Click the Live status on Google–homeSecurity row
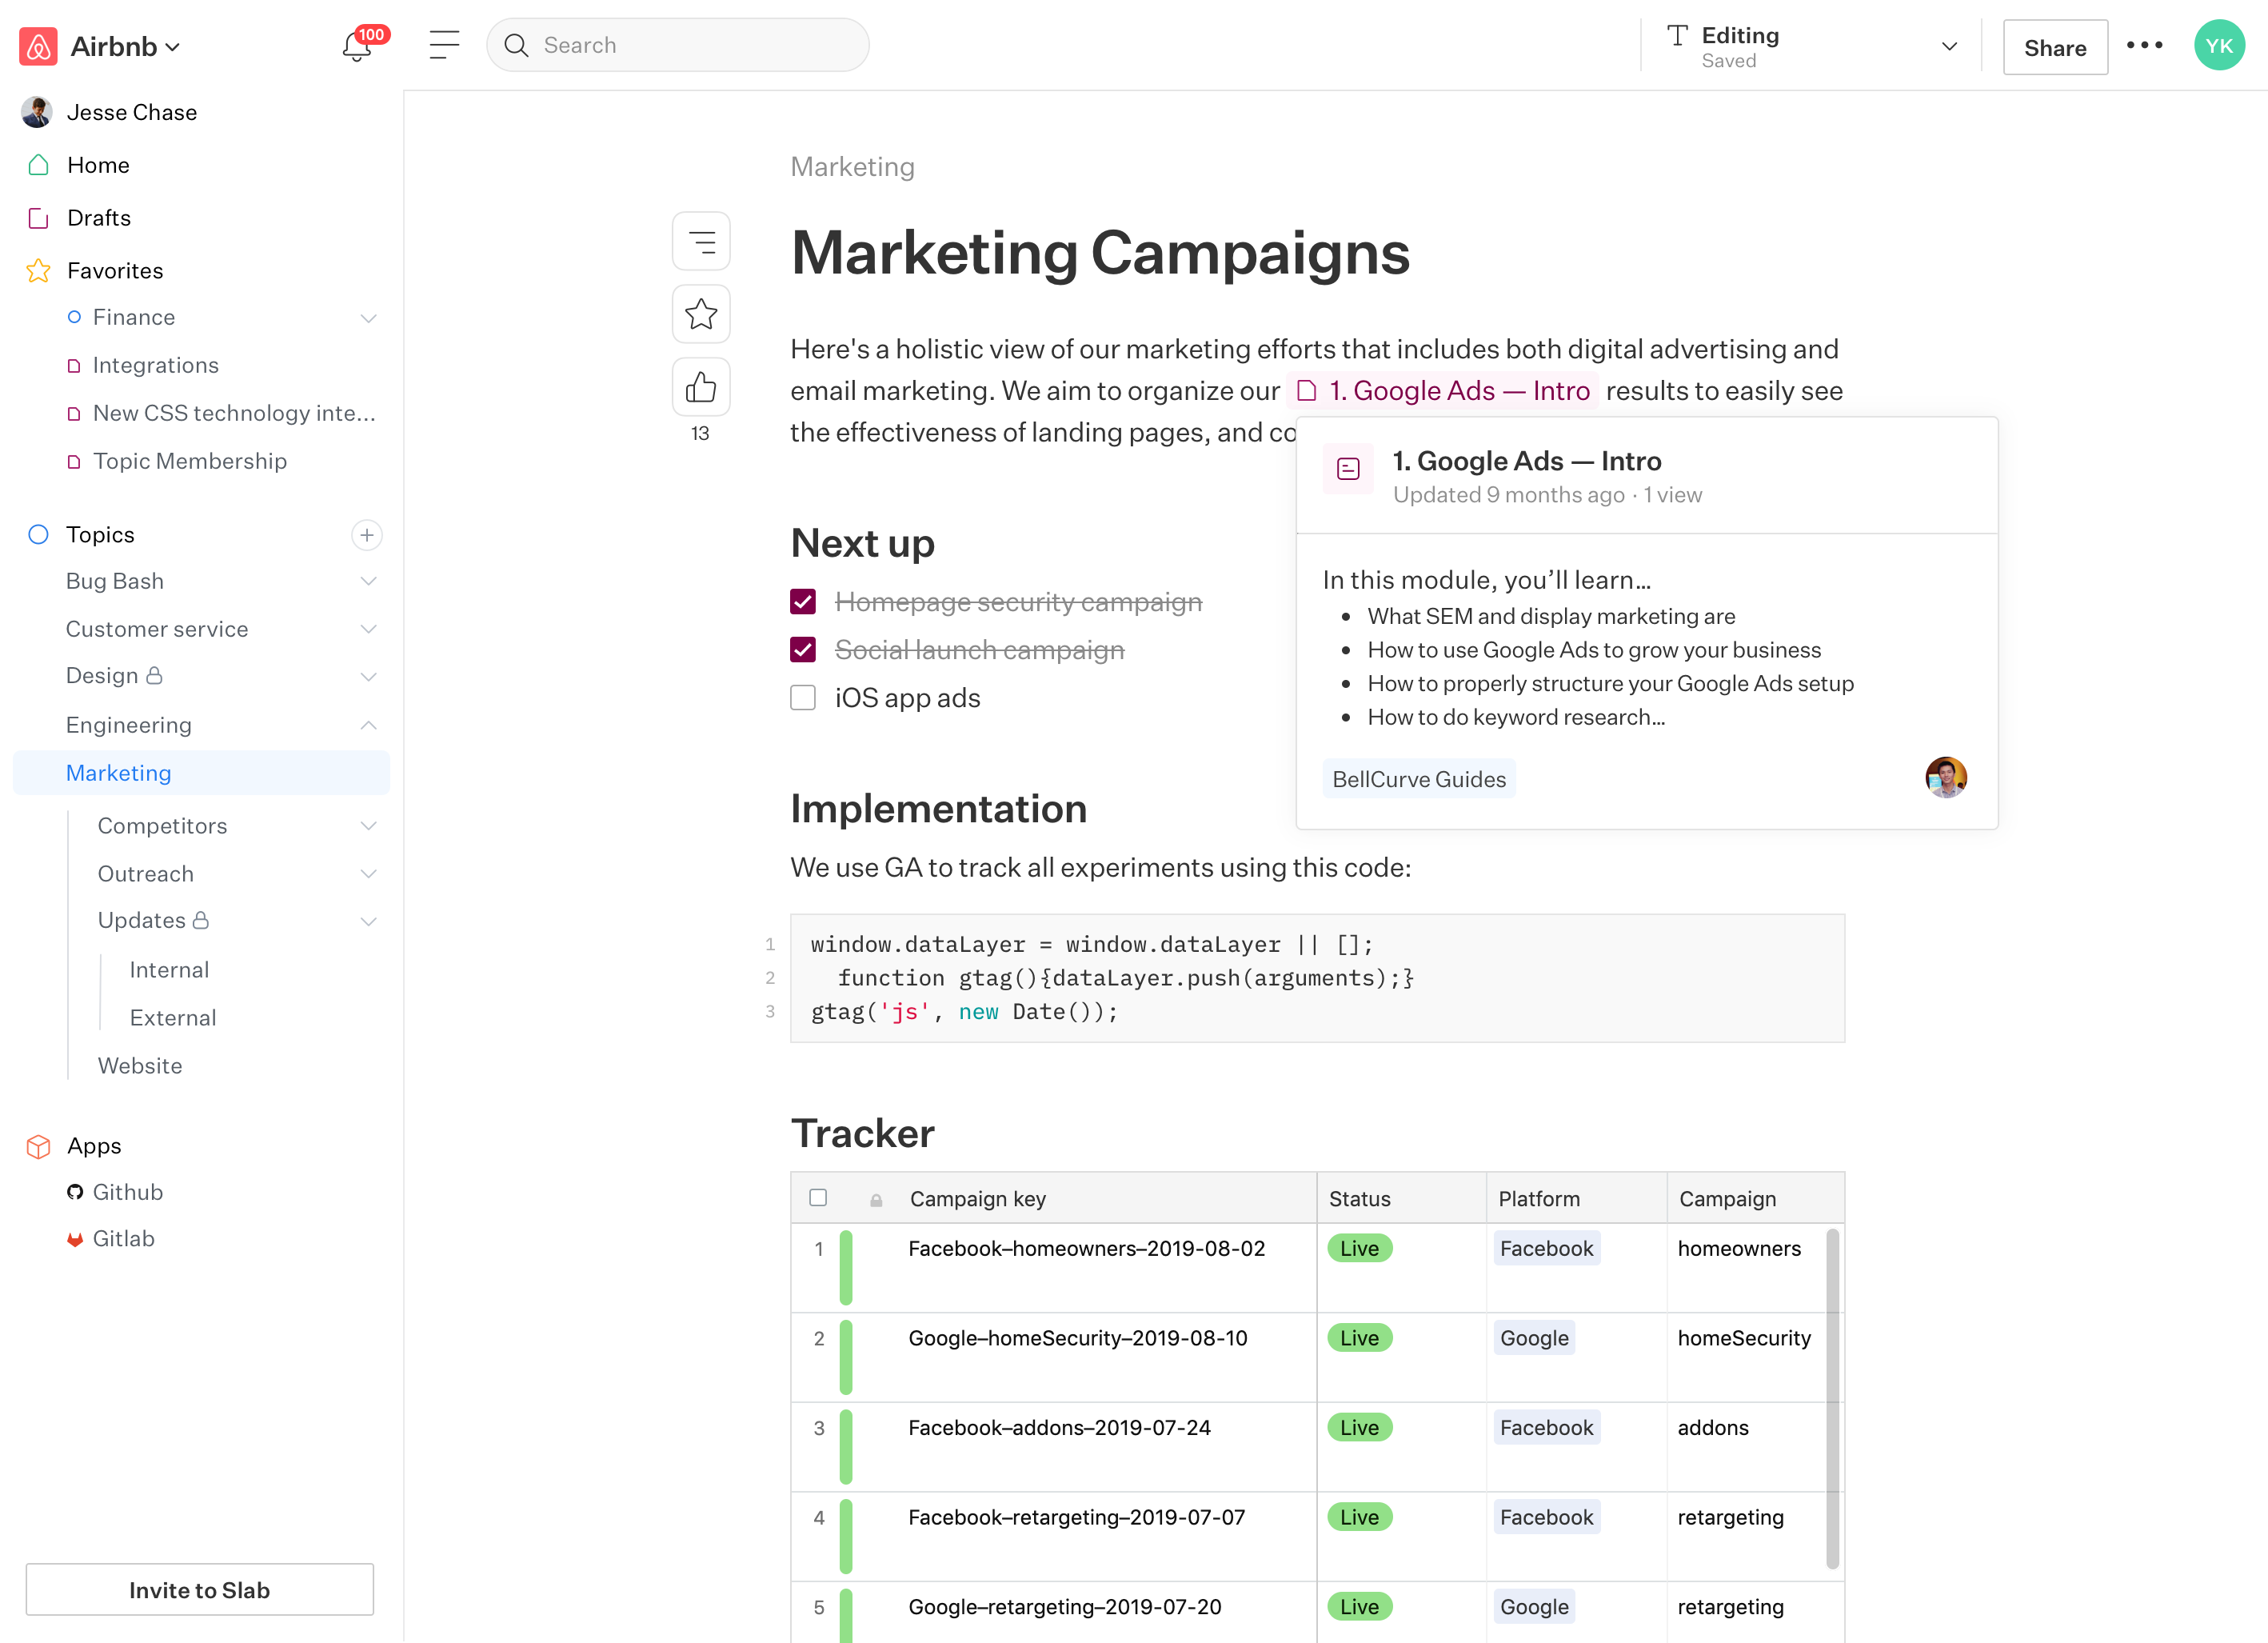 click(x=1359, y=1338)
